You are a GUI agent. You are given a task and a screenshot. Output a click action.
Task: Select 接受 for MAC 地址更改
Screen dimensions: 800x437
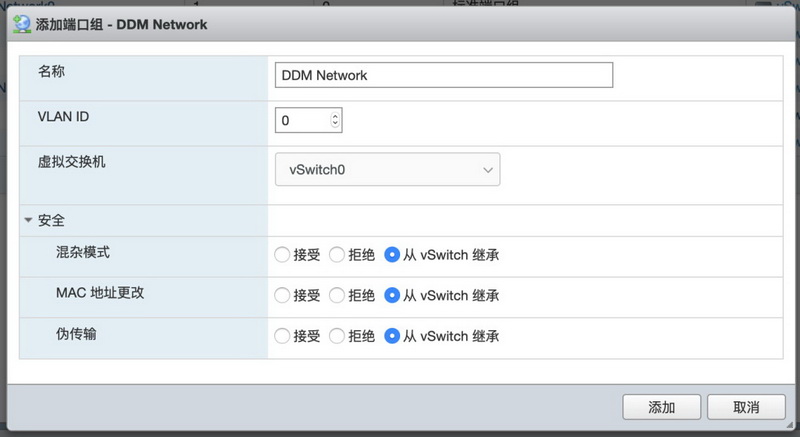[x=283, y=295]
